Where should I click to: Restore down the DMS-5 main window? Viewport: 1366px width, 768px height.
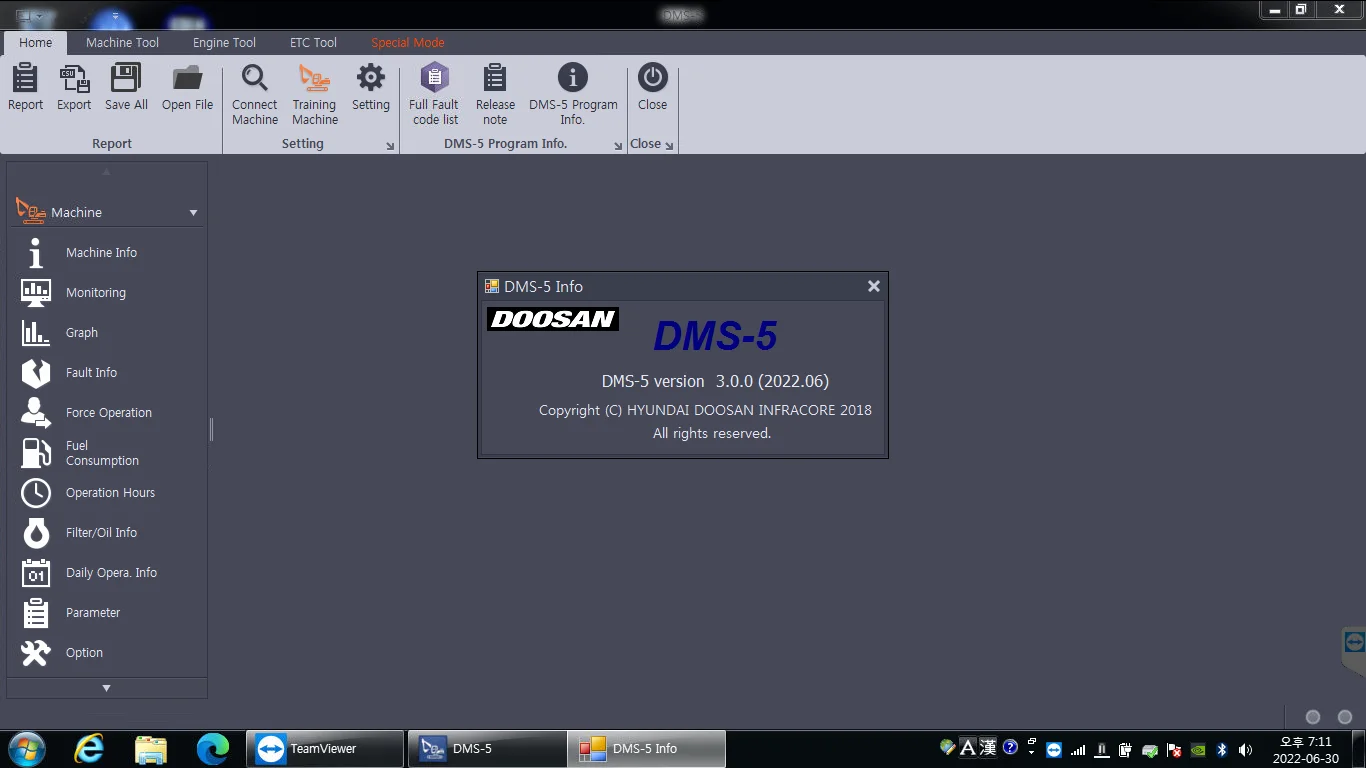[x=1301, y=10]
